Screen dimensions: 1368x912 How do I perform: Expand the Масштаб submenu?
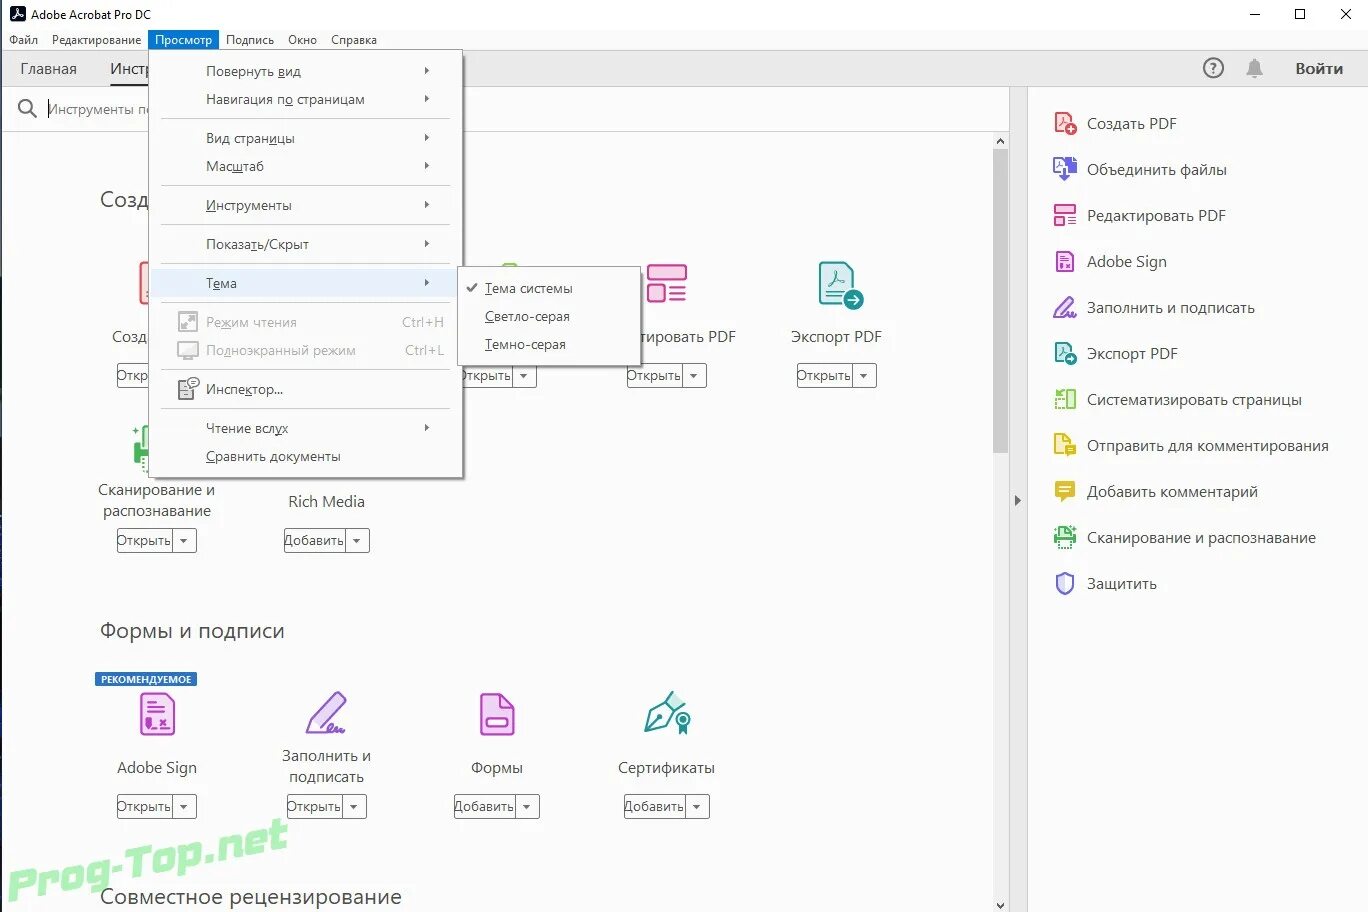coord(305,166)
